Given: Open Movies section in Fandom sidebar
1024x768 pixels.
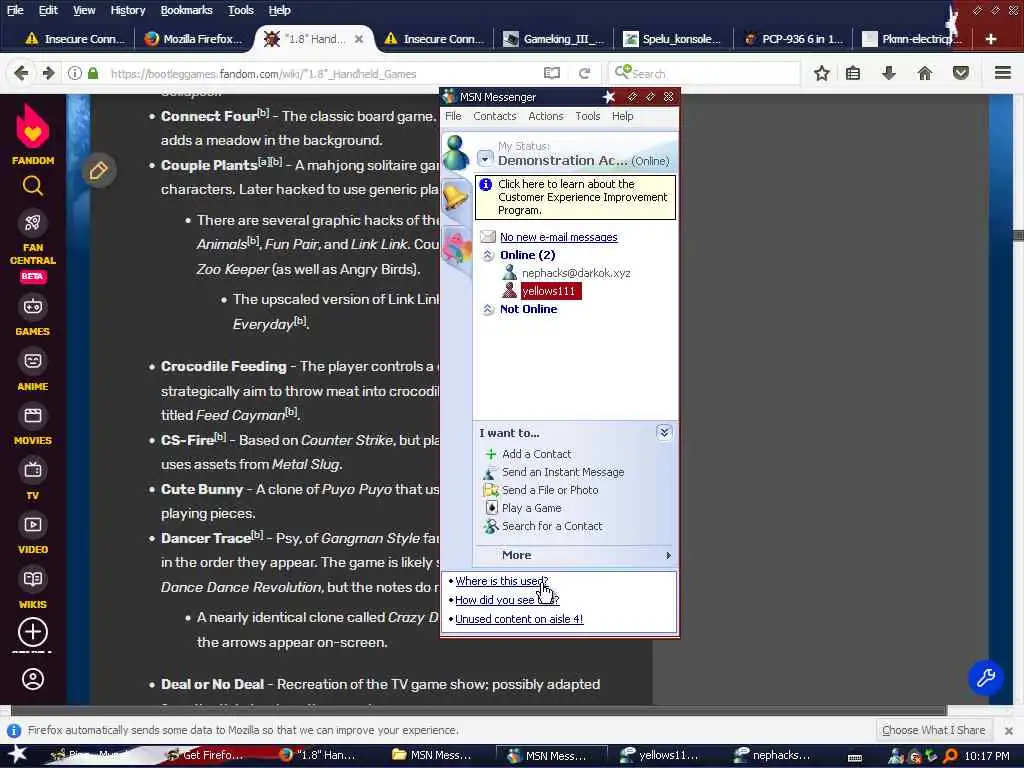Looking at the screenshot, I should [x=33, y=426].
